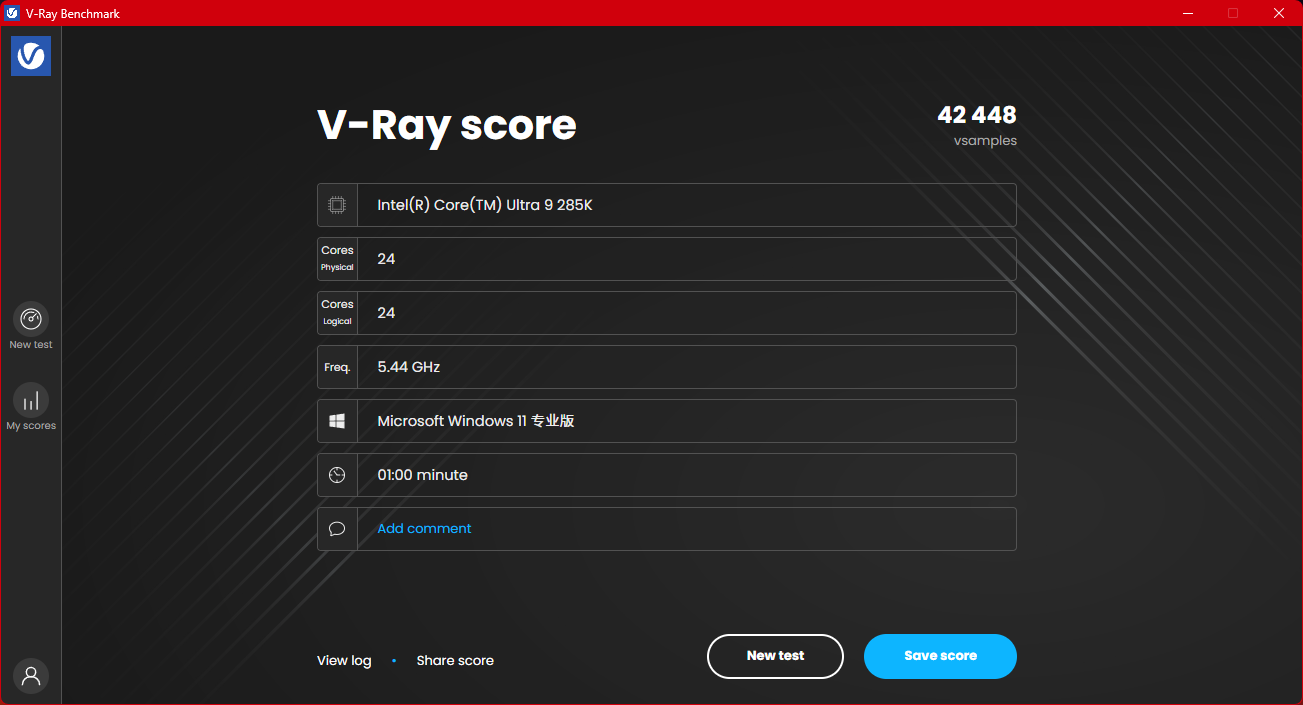The width and height of the screenshot is (1303, 705).
Task: Click the V-Ray Benchmark title bar icon
Action: click(12, 13)
